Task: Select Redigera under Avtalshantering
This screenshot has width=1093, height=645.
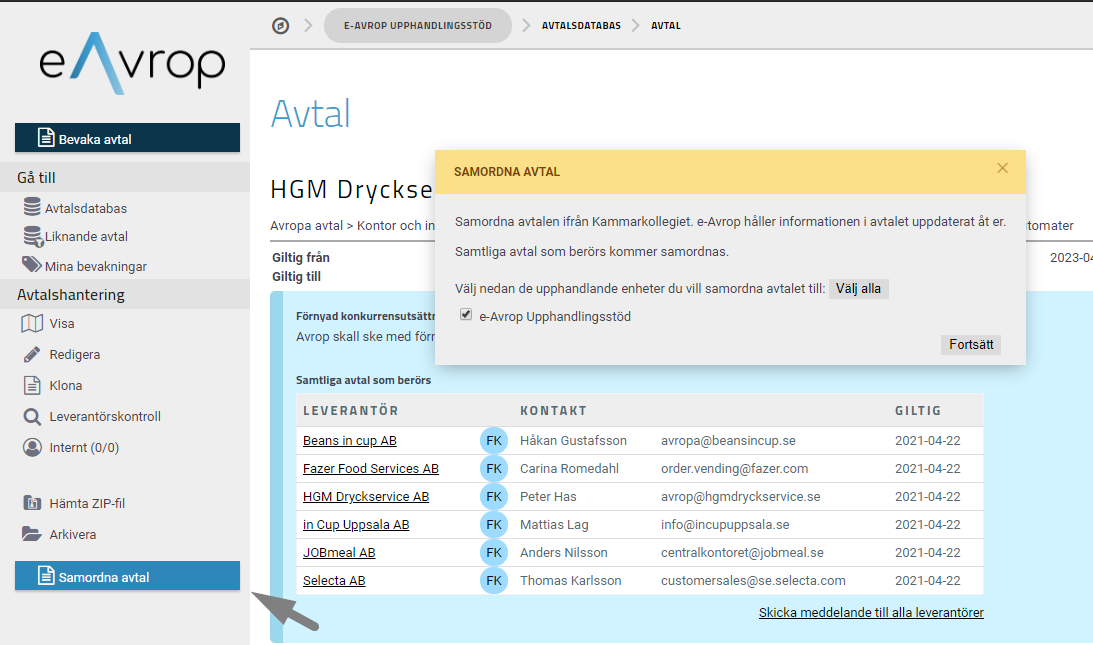Action: [75, 354]
